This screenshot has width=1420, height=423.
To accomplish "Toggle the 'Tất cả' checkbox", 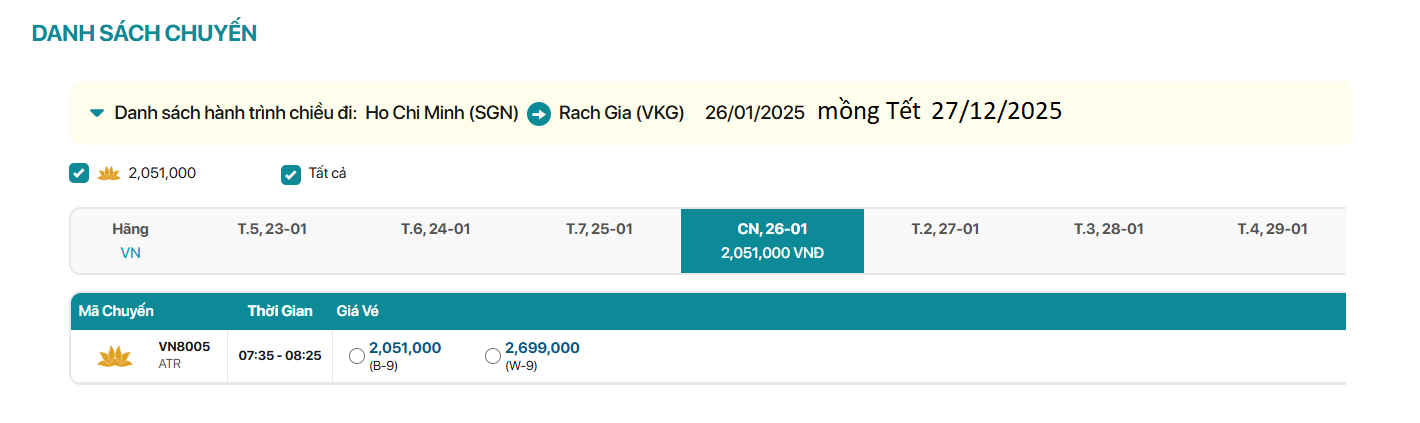I will coord(291,175).
